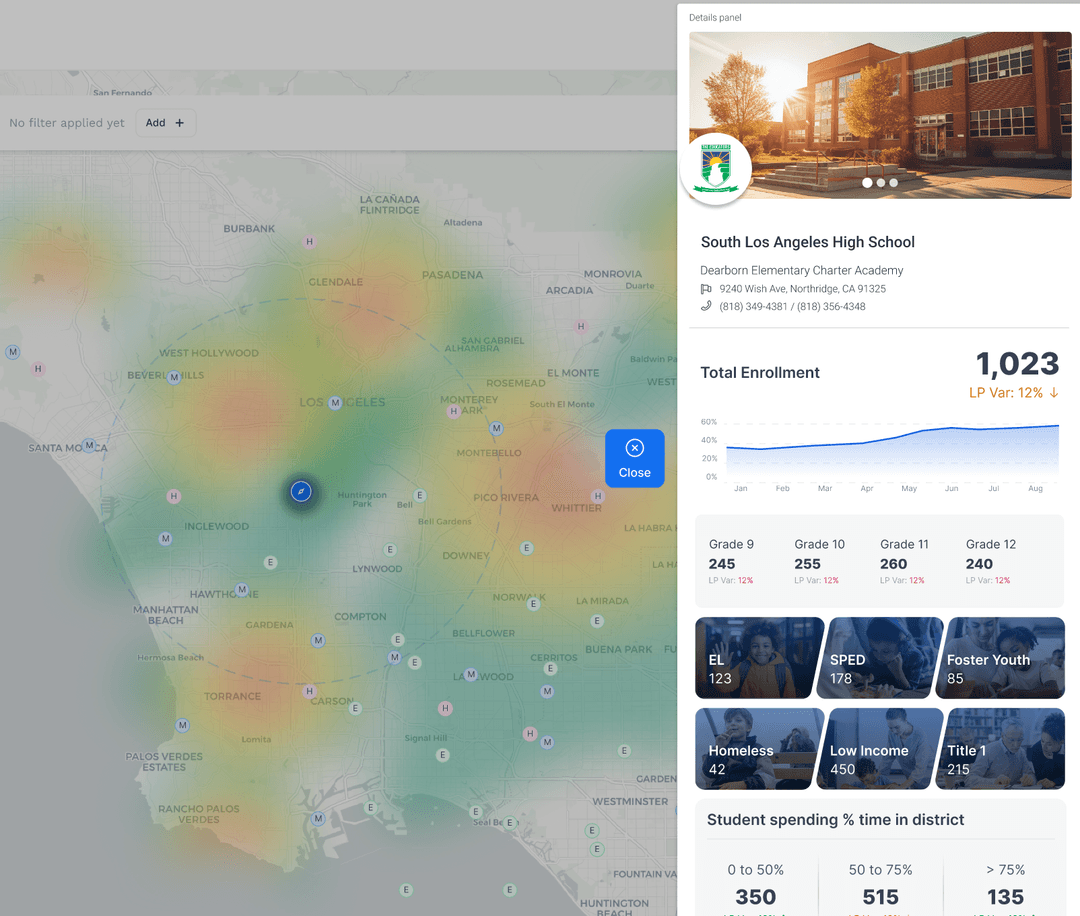This screenshot has width=1080, height=916.
Task: Click the H marker near Burbank
Action: coord(310,242)
